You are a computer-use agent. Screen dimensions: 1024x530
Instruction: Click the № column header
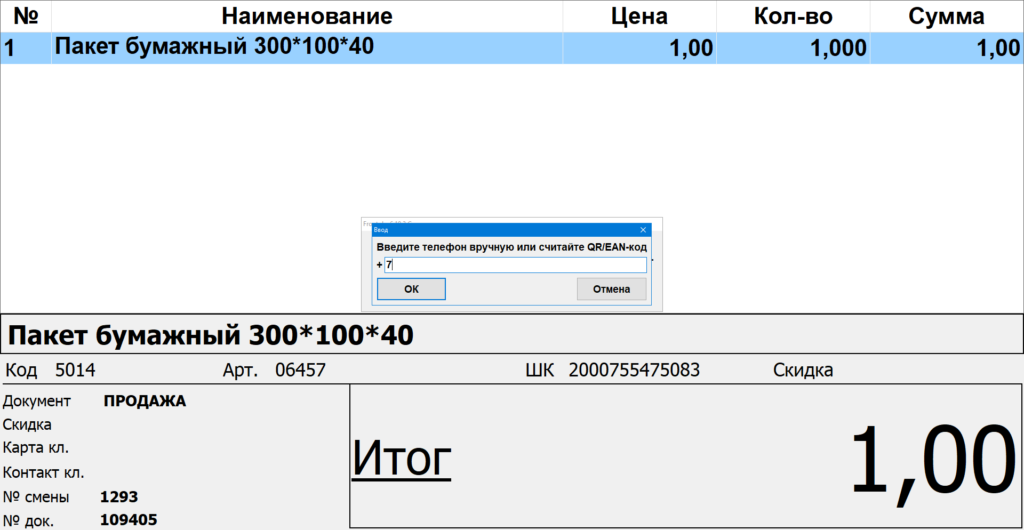click(25, 16)
